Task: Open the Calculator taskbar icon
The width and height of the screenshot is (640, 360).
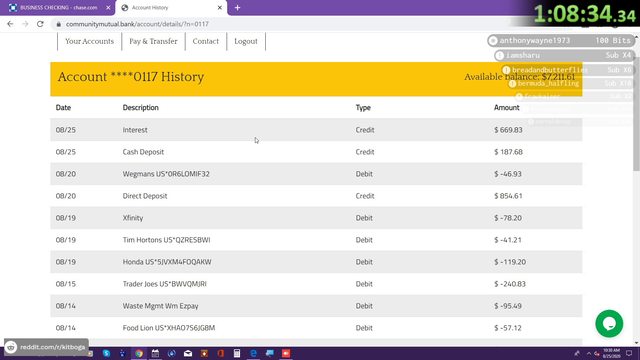Action: pyautogui.click(x=237, y=353)
